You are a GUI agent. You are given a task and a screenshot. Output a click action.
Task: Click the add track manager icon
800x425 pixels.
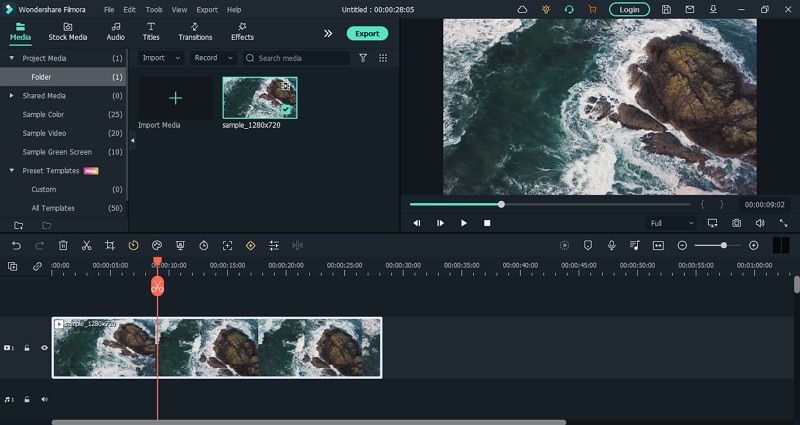pyautogui.click(x=13, y=266)
